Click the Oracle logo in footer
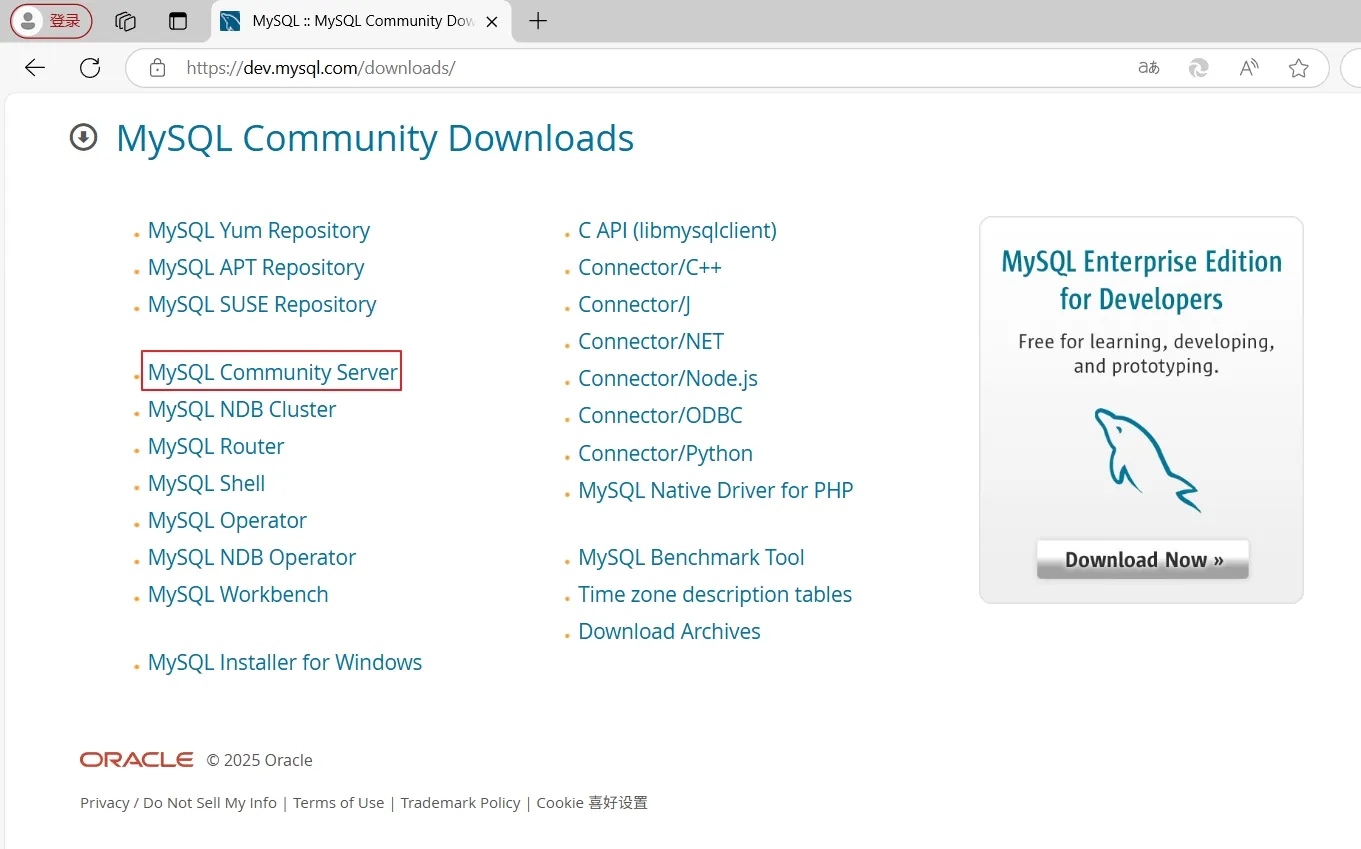1361x849 pixels. (137, 760)
